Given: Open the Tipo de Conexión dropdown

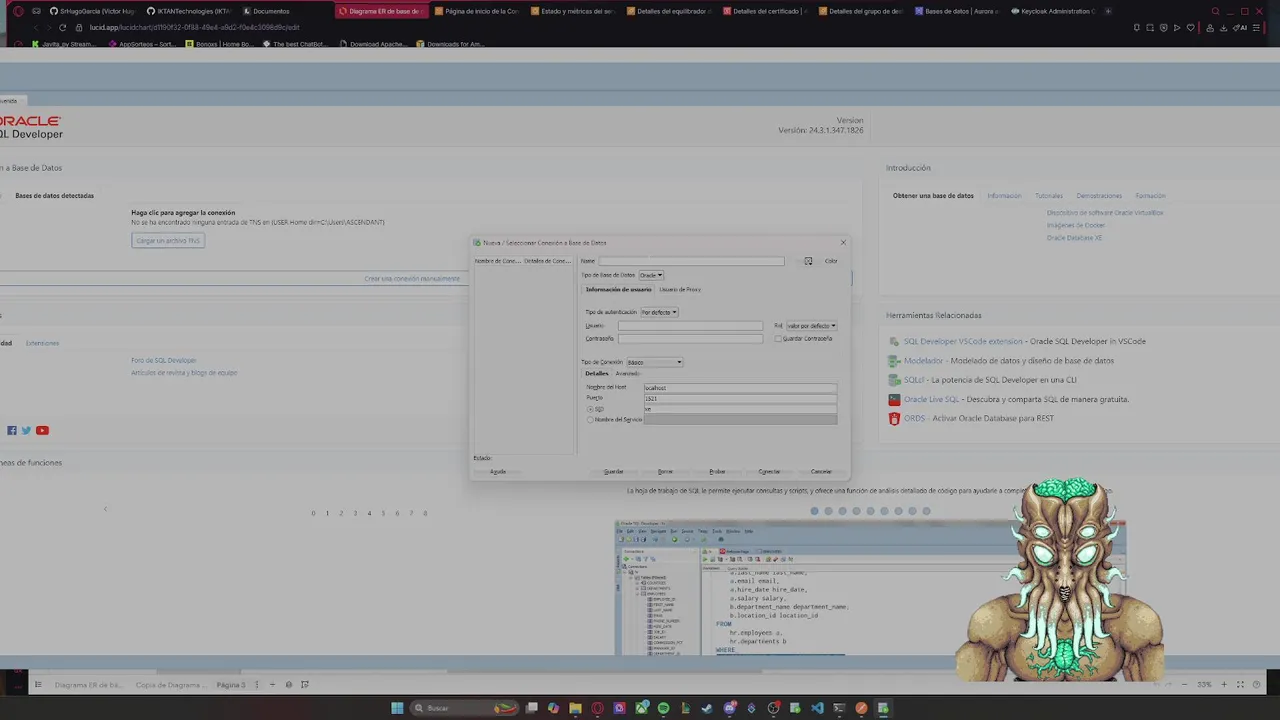Looking at the screenshot, I should (x=655, y=362).
